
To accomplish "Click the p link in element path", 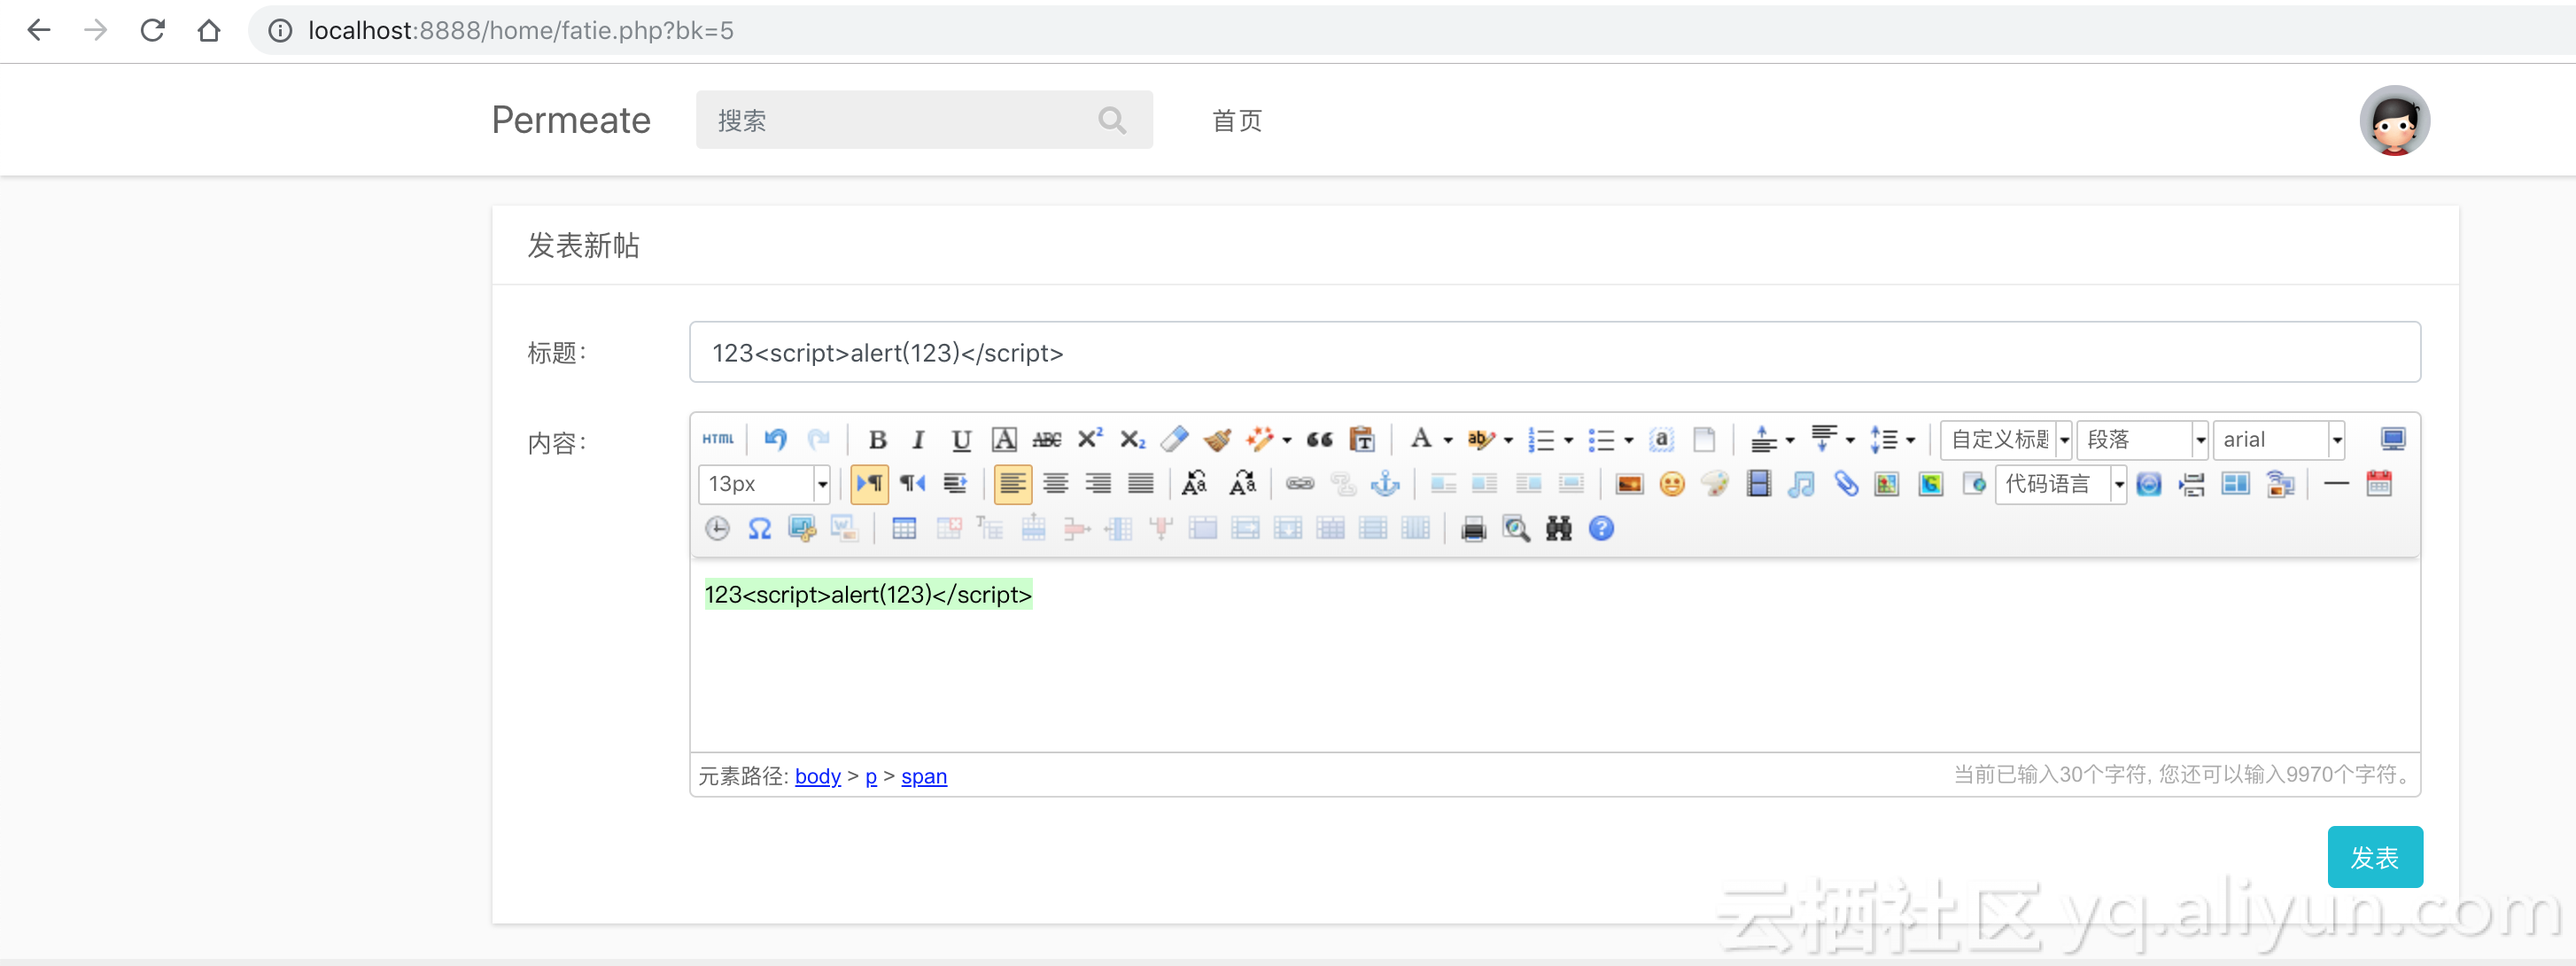I will (871, 776).
